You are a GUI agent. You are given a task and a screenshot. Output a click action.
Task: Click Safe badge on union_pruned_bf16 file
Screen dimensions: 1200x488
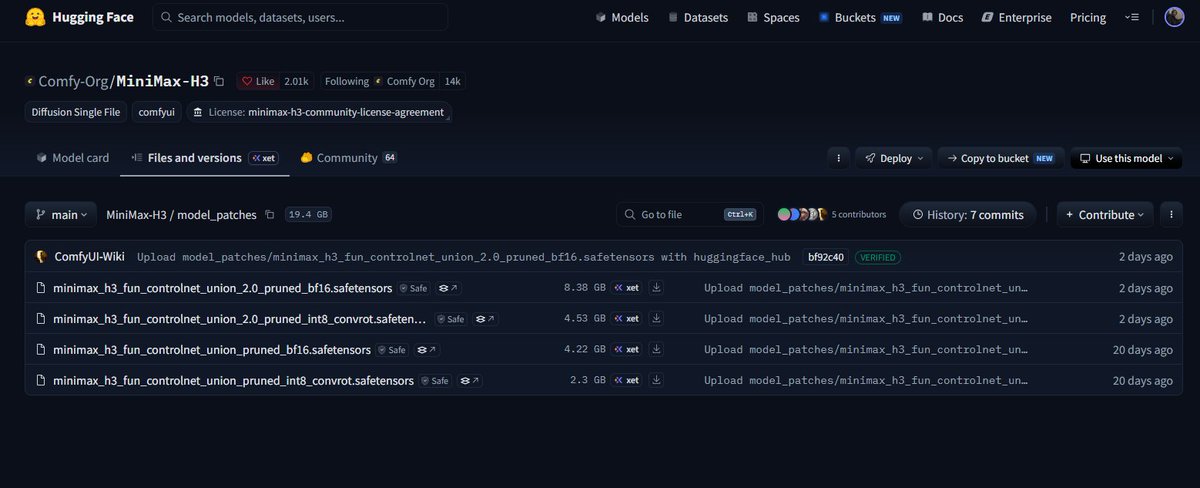click(x=391, y=350)
